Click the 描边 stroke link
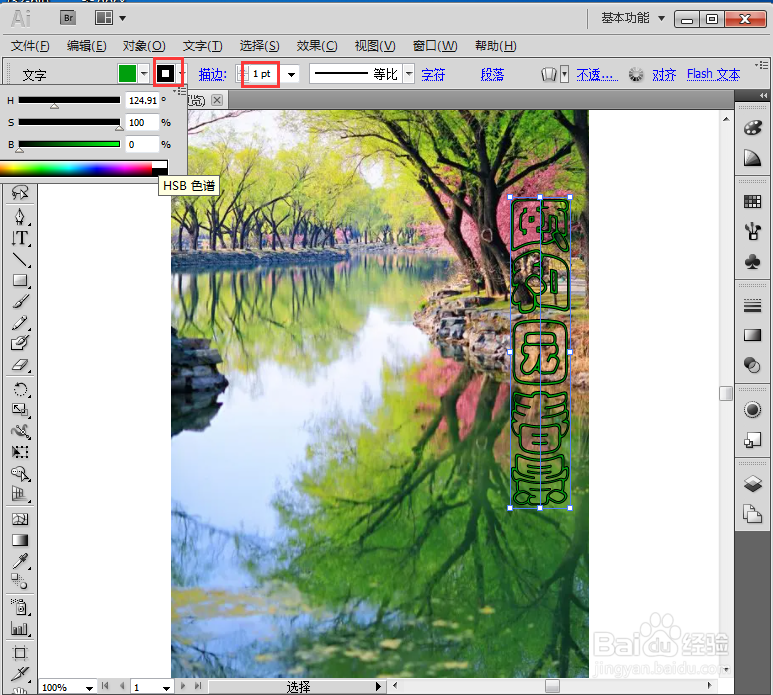This screenshot has height=695, width=773. (212, 74)
